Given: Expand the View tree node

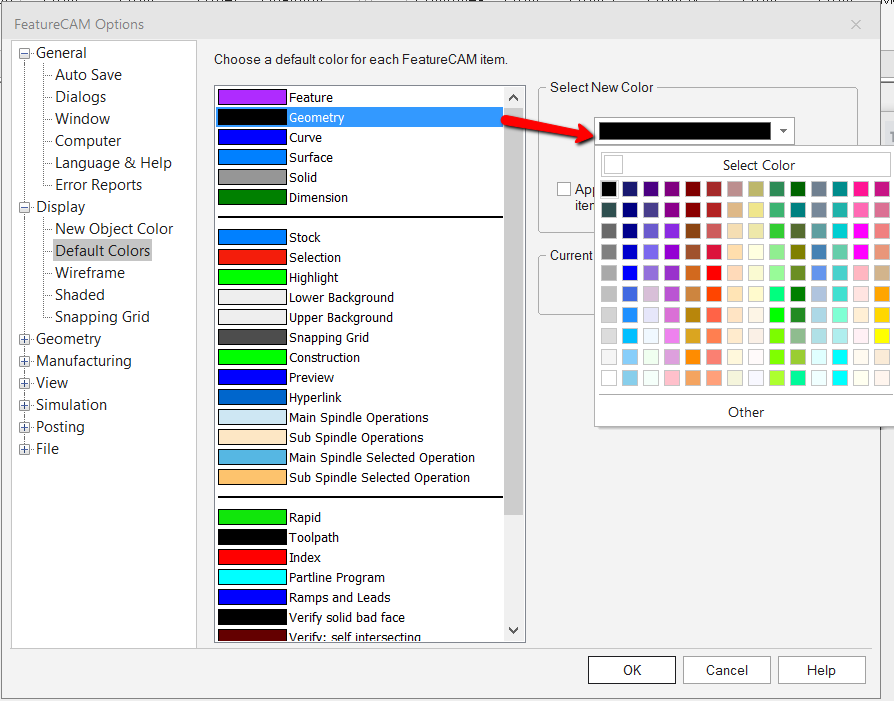Looking at the screenshot, I should click(25, 383).
